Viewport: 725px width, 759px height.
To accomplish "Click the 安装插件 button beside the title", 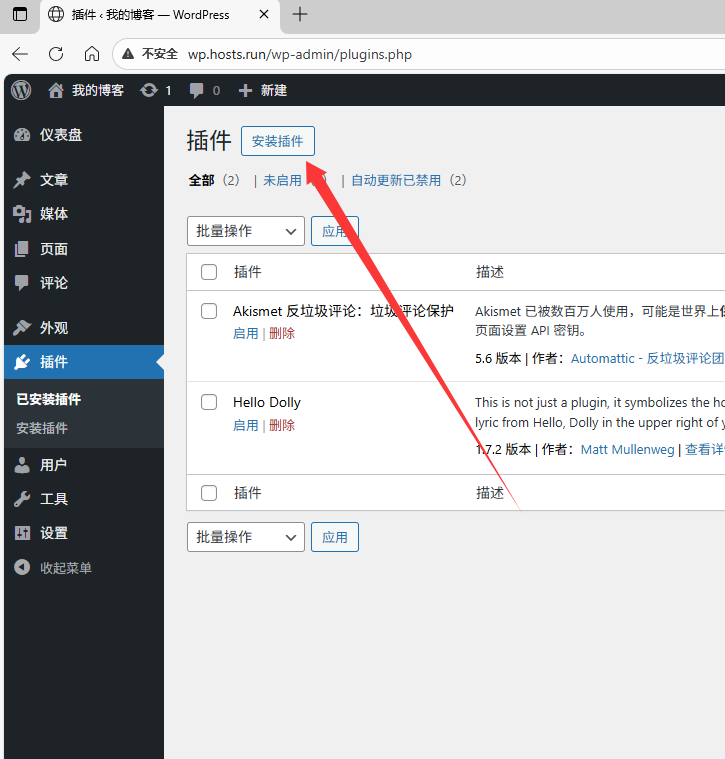I will (277, 141).
